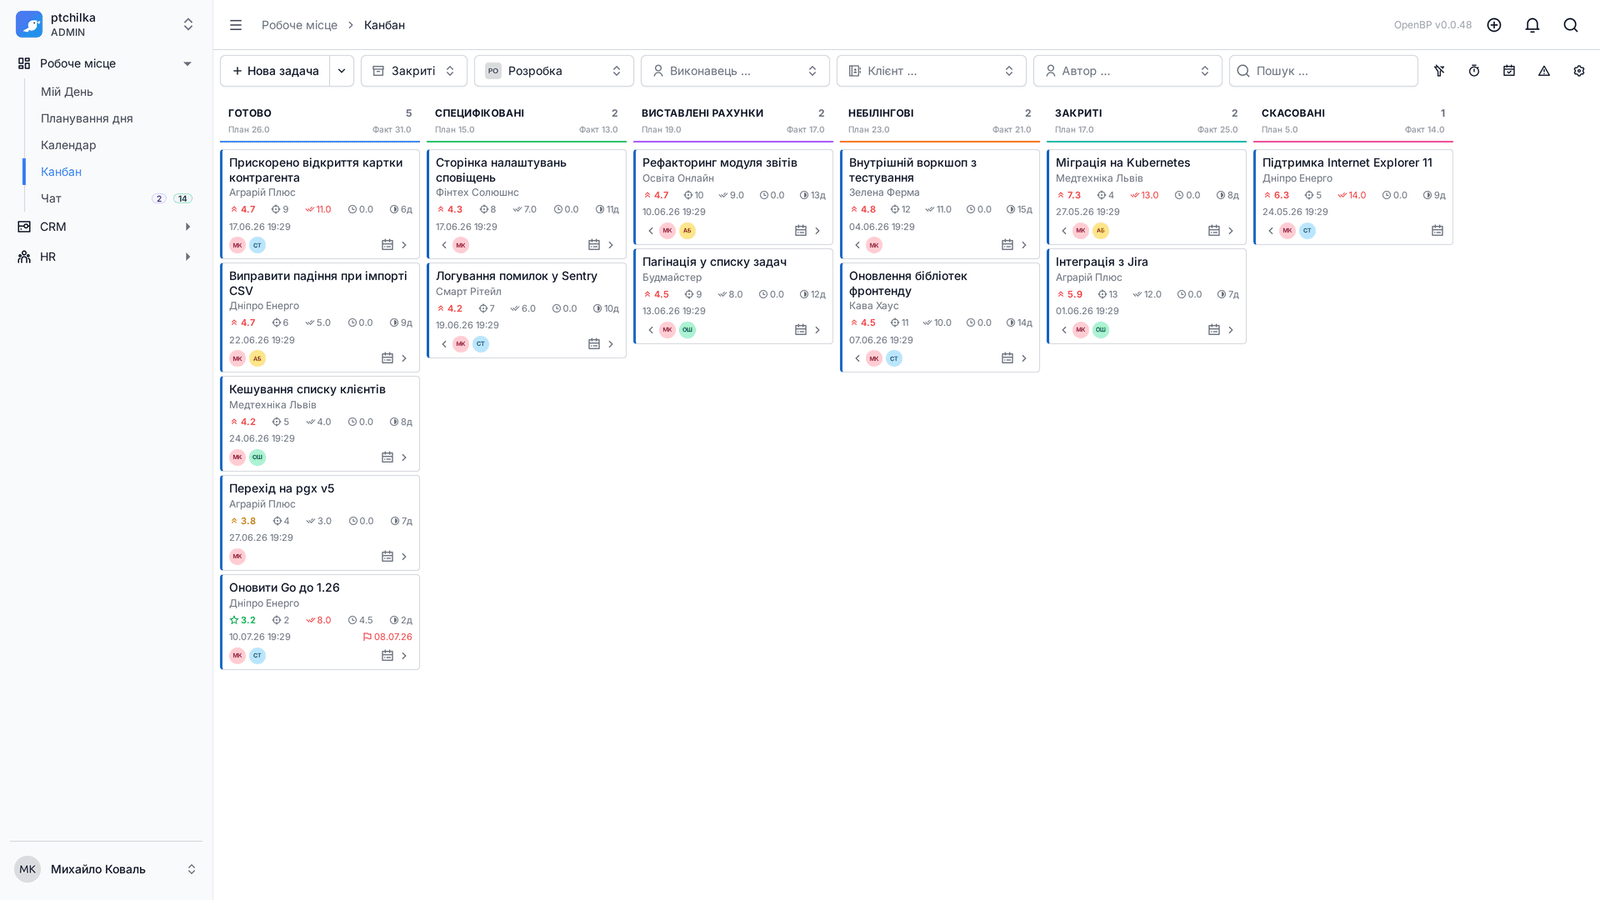Click the circled plus create icon
Screen dimensions: 1600x900
click(x=1494, y=25)
